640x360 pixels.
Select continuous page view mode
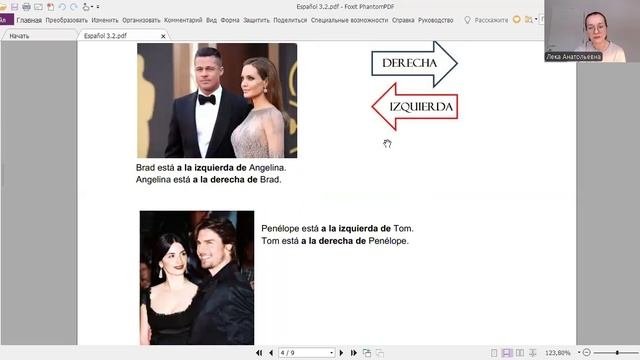(507, 353)
